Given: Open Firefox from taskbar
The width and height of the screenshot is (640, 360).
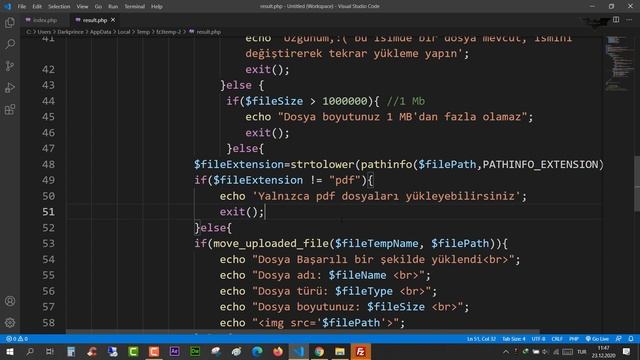Looking at the screenshot, I should point(278,351).
